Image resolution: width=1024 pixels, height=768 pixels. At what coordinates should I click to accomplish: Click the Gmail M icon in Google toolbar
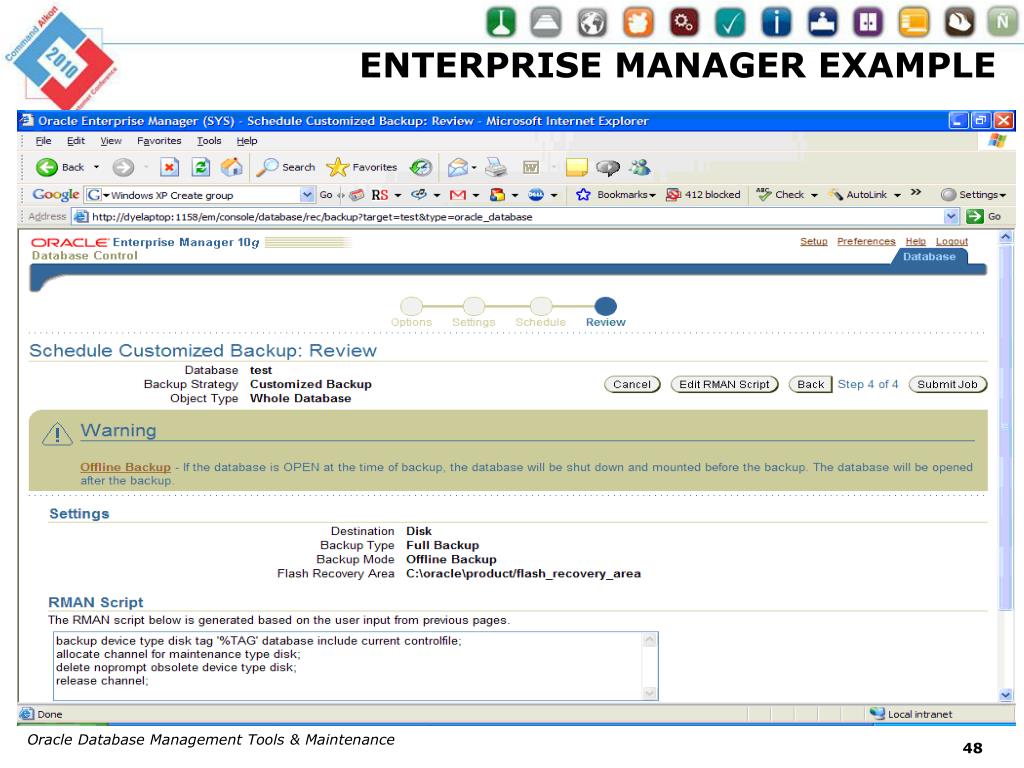[458, 195]
